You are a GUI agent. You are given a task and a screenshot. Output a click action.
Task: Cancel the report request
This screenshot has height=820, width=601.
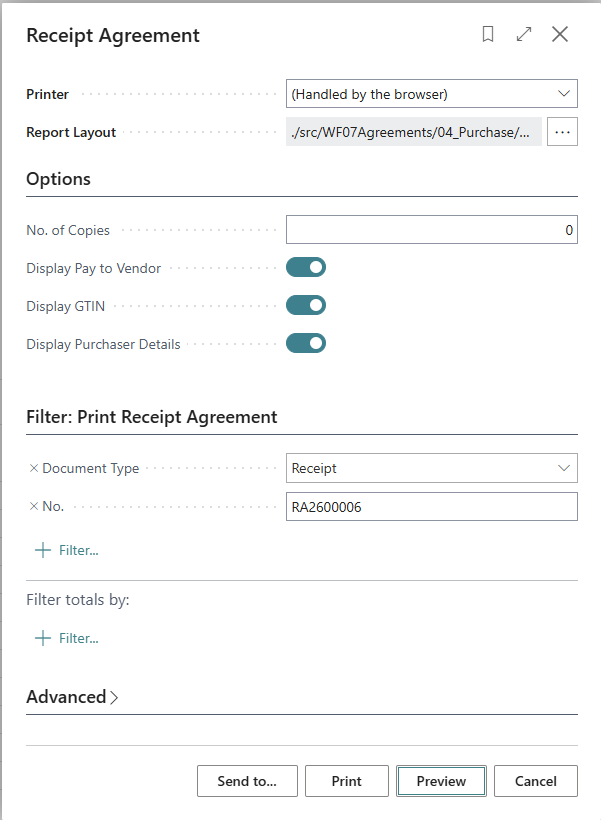[x=535, y=781]
